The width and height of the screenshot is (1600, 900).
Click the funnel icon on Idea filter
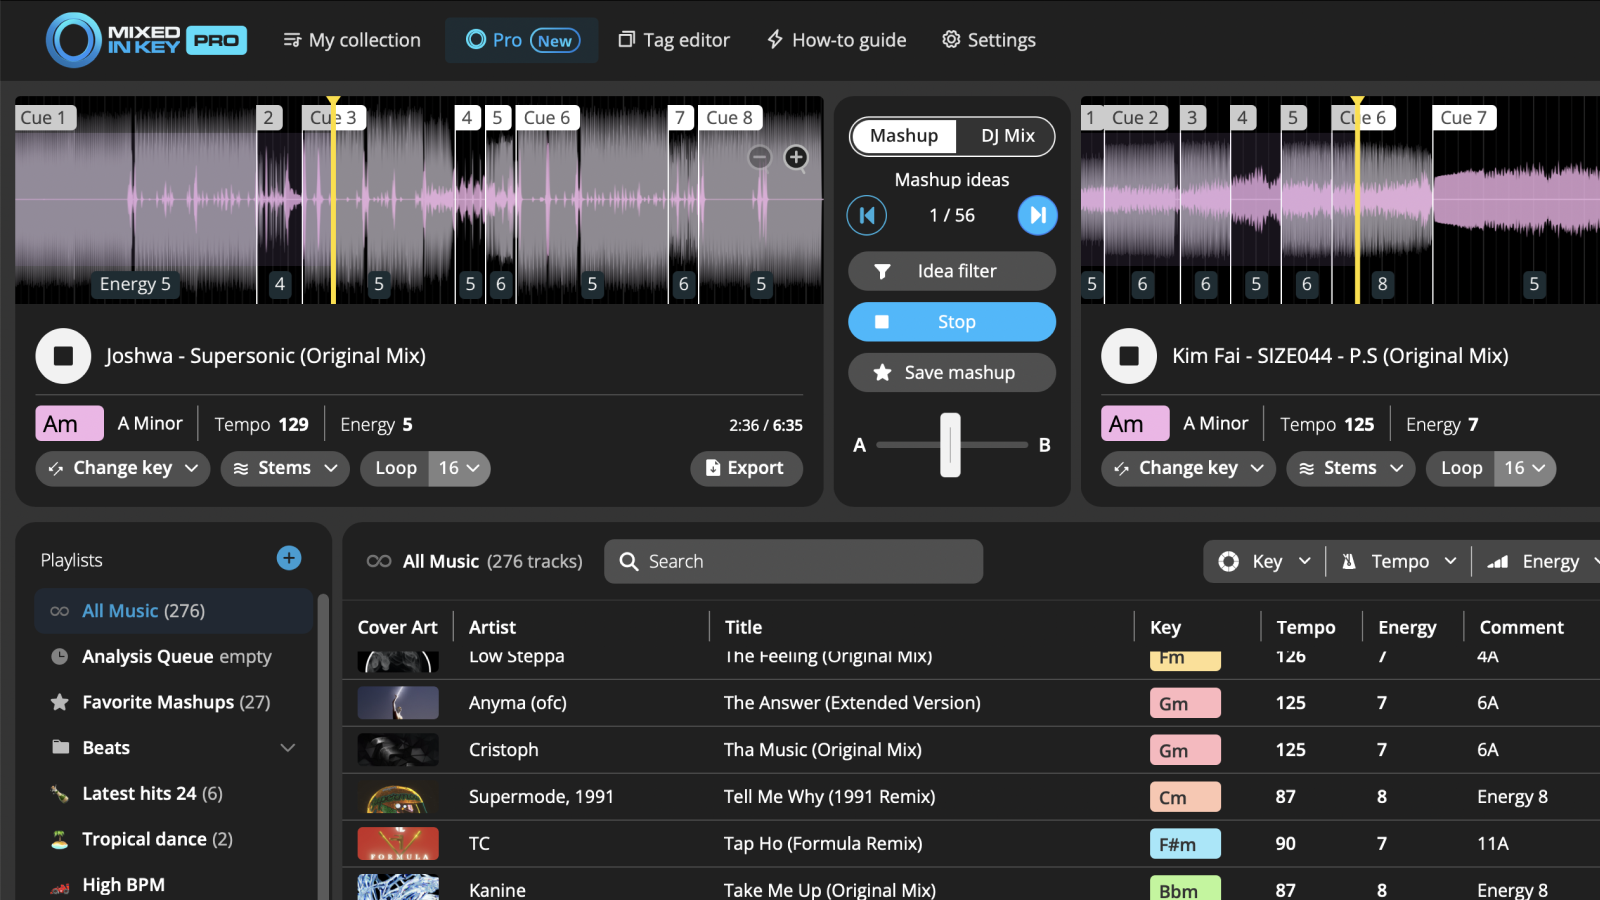[882, 271]
